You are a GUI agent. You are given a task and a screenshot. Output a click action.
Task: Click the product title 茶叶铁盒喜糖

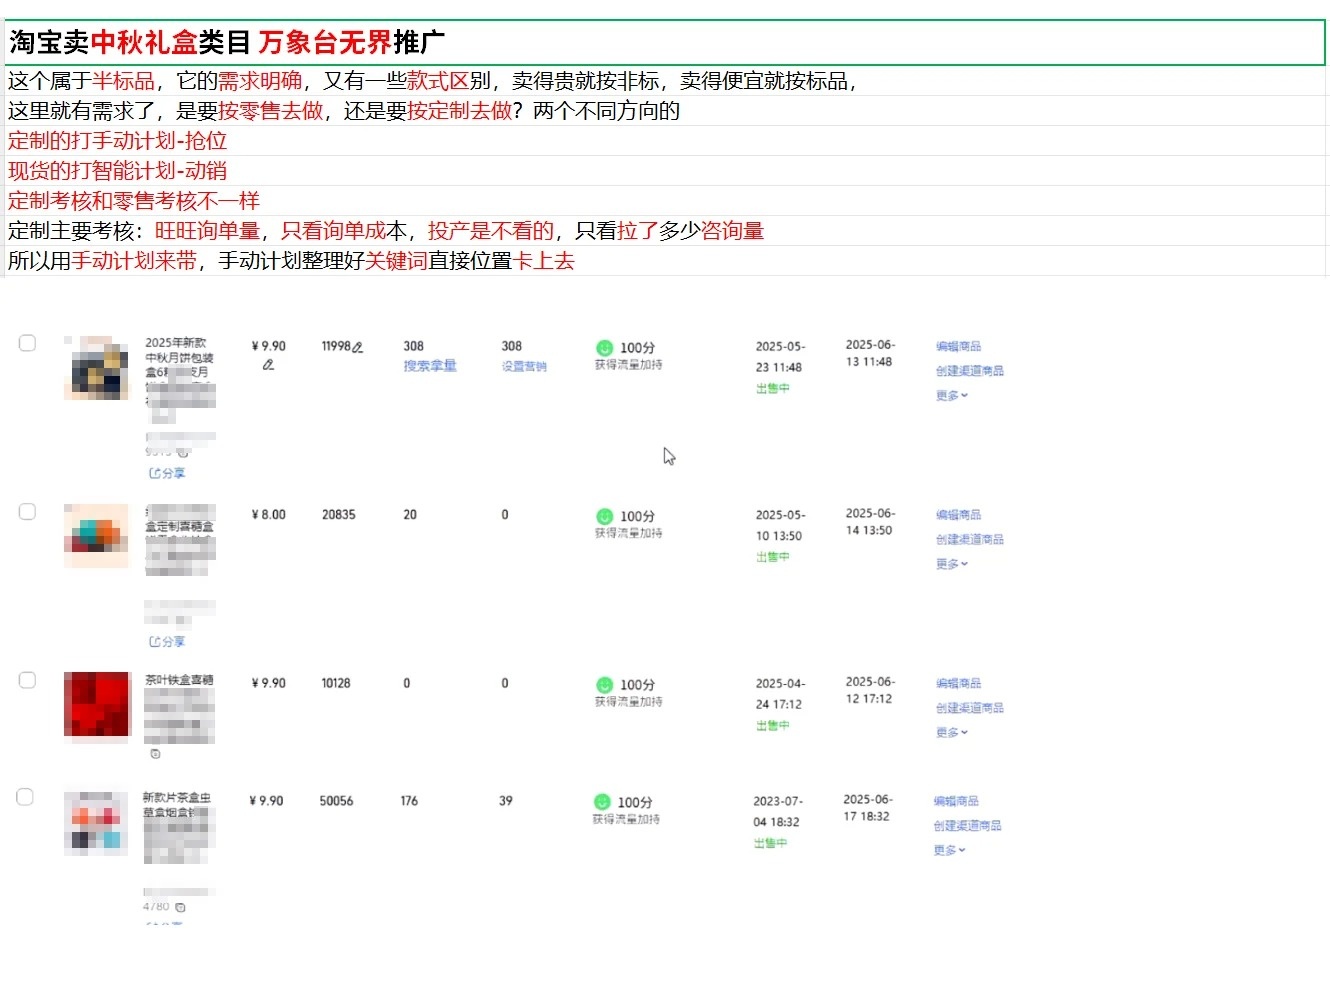pyautogui.click(x=179, y=680)
